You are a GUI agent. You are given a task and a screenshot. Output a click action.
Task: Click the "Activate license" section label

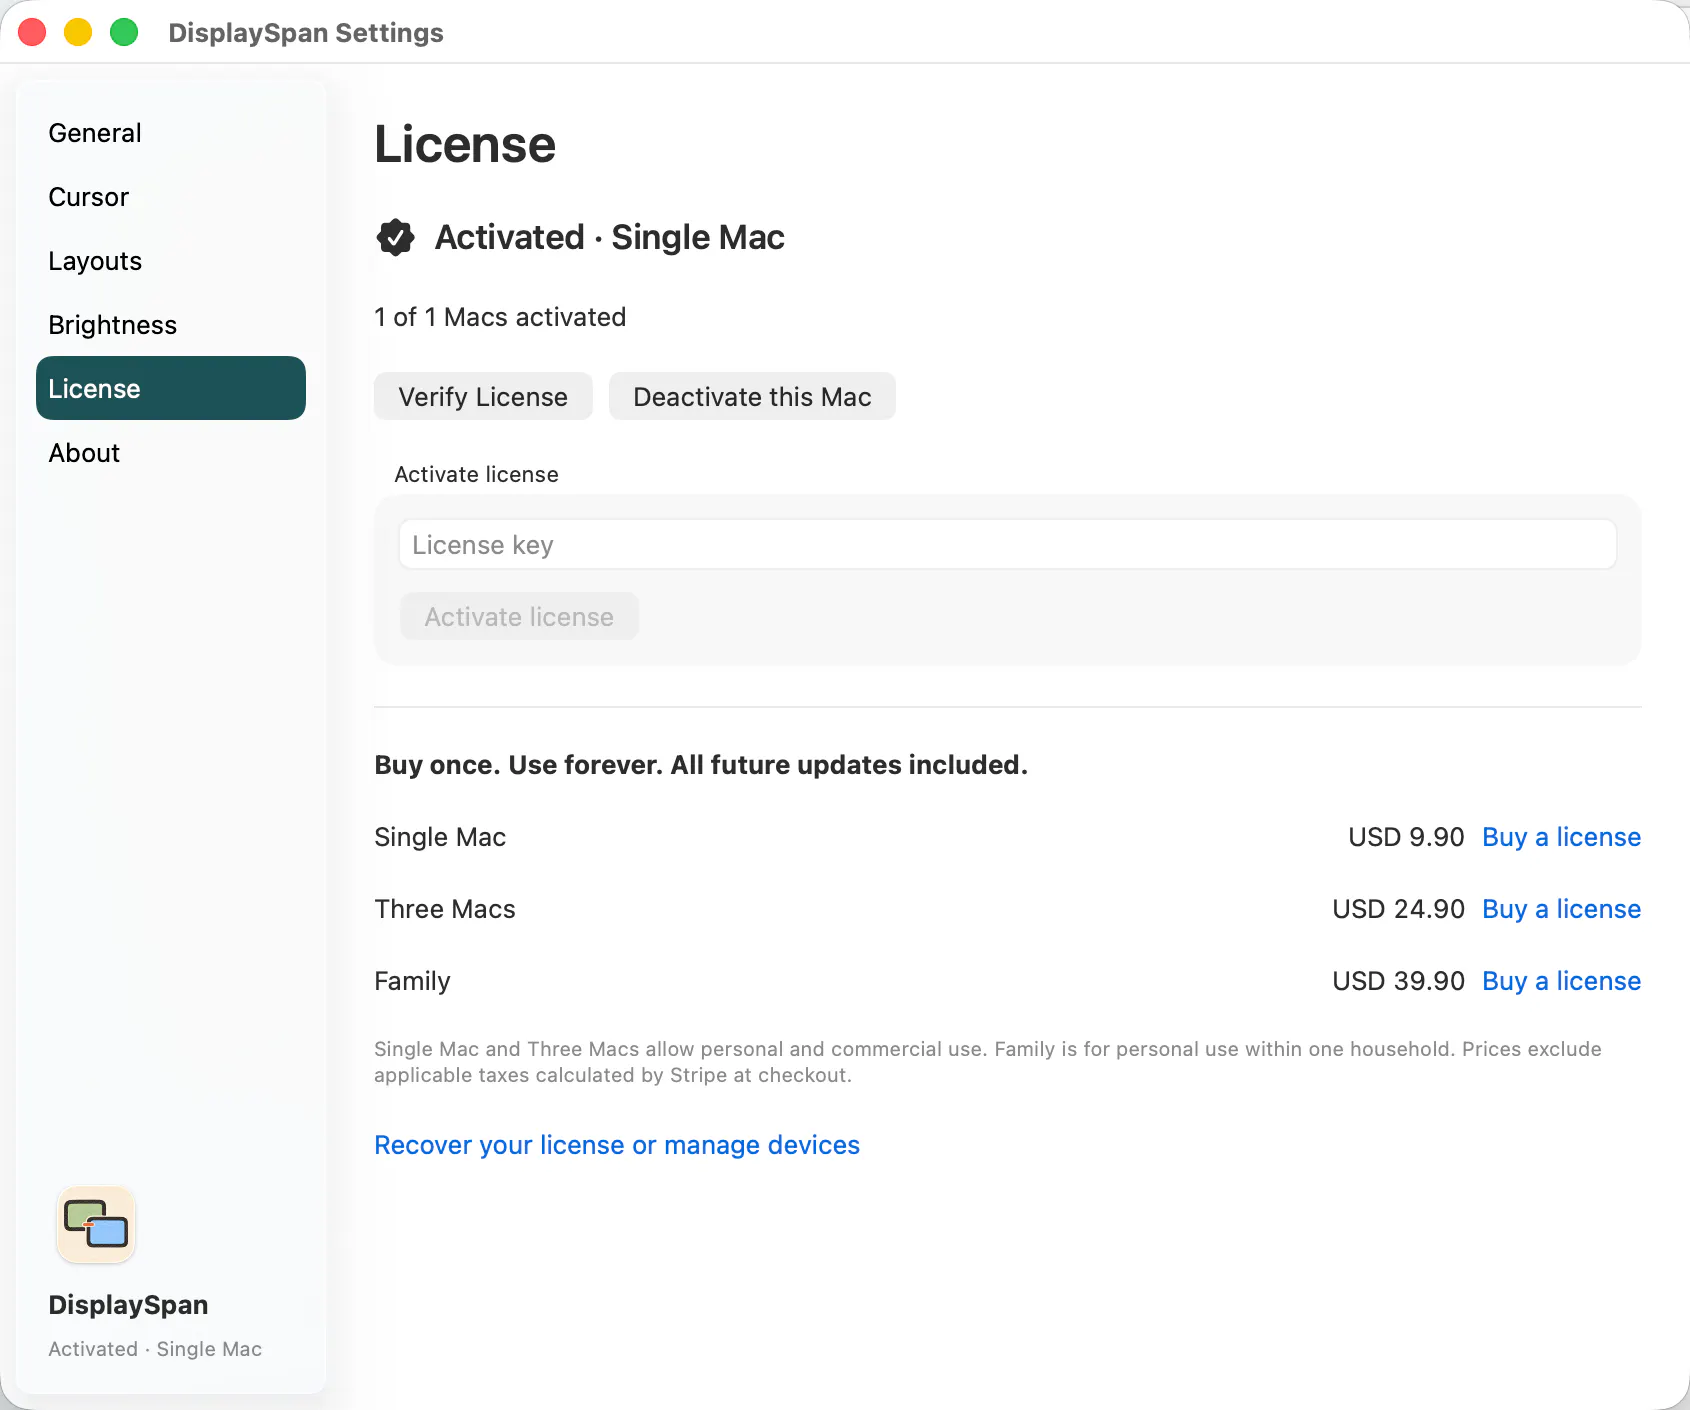(x=476, y=474)
